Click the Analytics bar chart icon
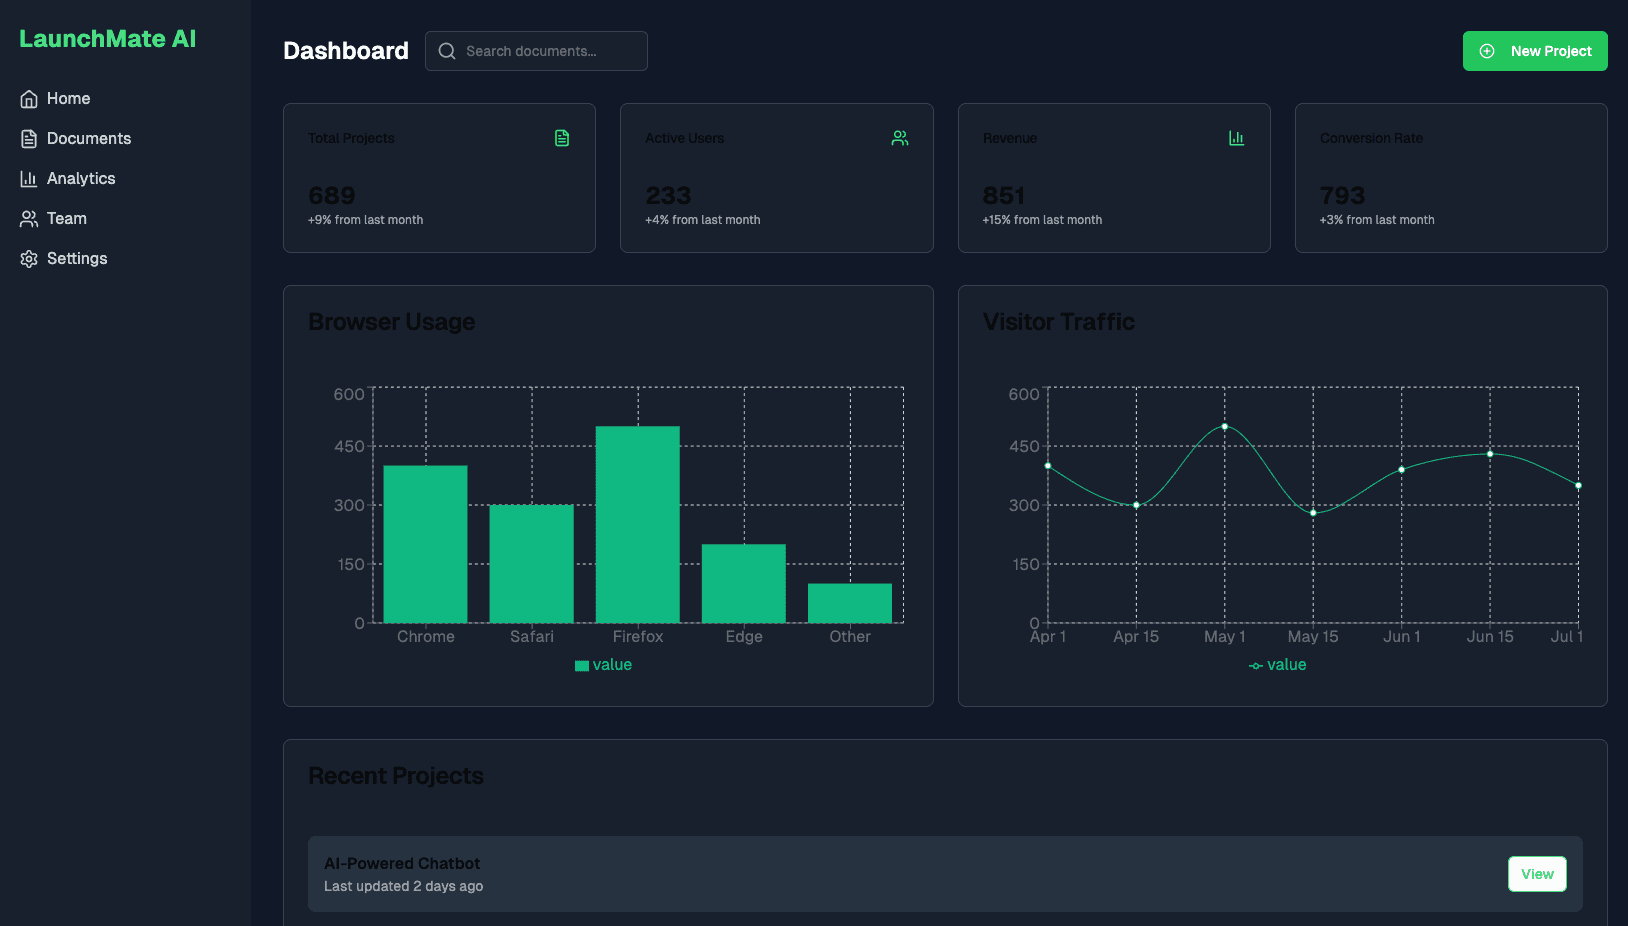The image size is (1628, 926). coord(29,179)
